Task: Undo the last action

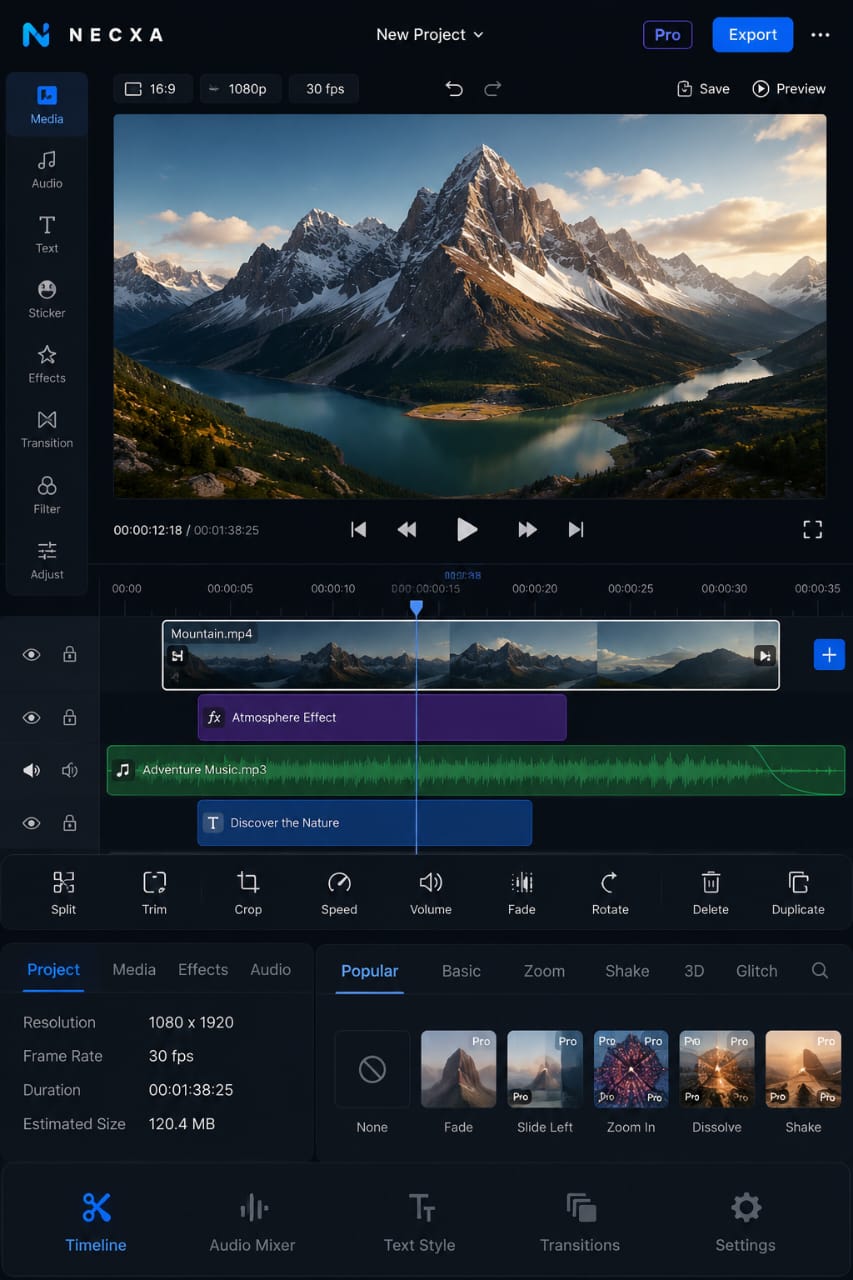Action: point(454,89)
